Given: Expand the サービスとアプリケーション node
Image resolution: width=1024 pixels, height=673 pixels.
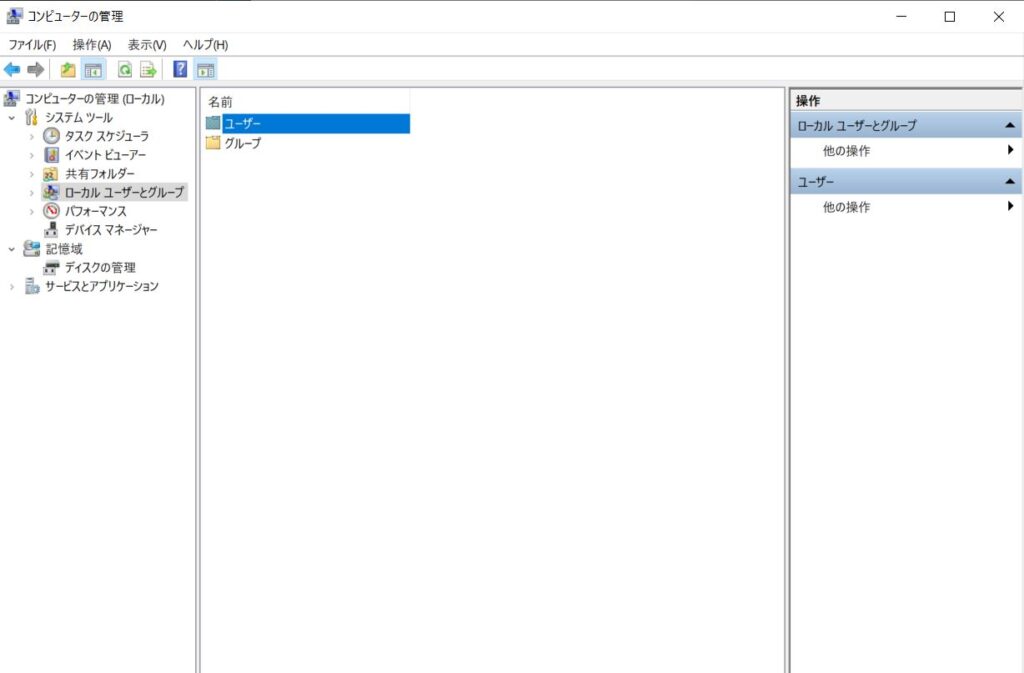Looking at the screenshot, I should tap(12, 287).
